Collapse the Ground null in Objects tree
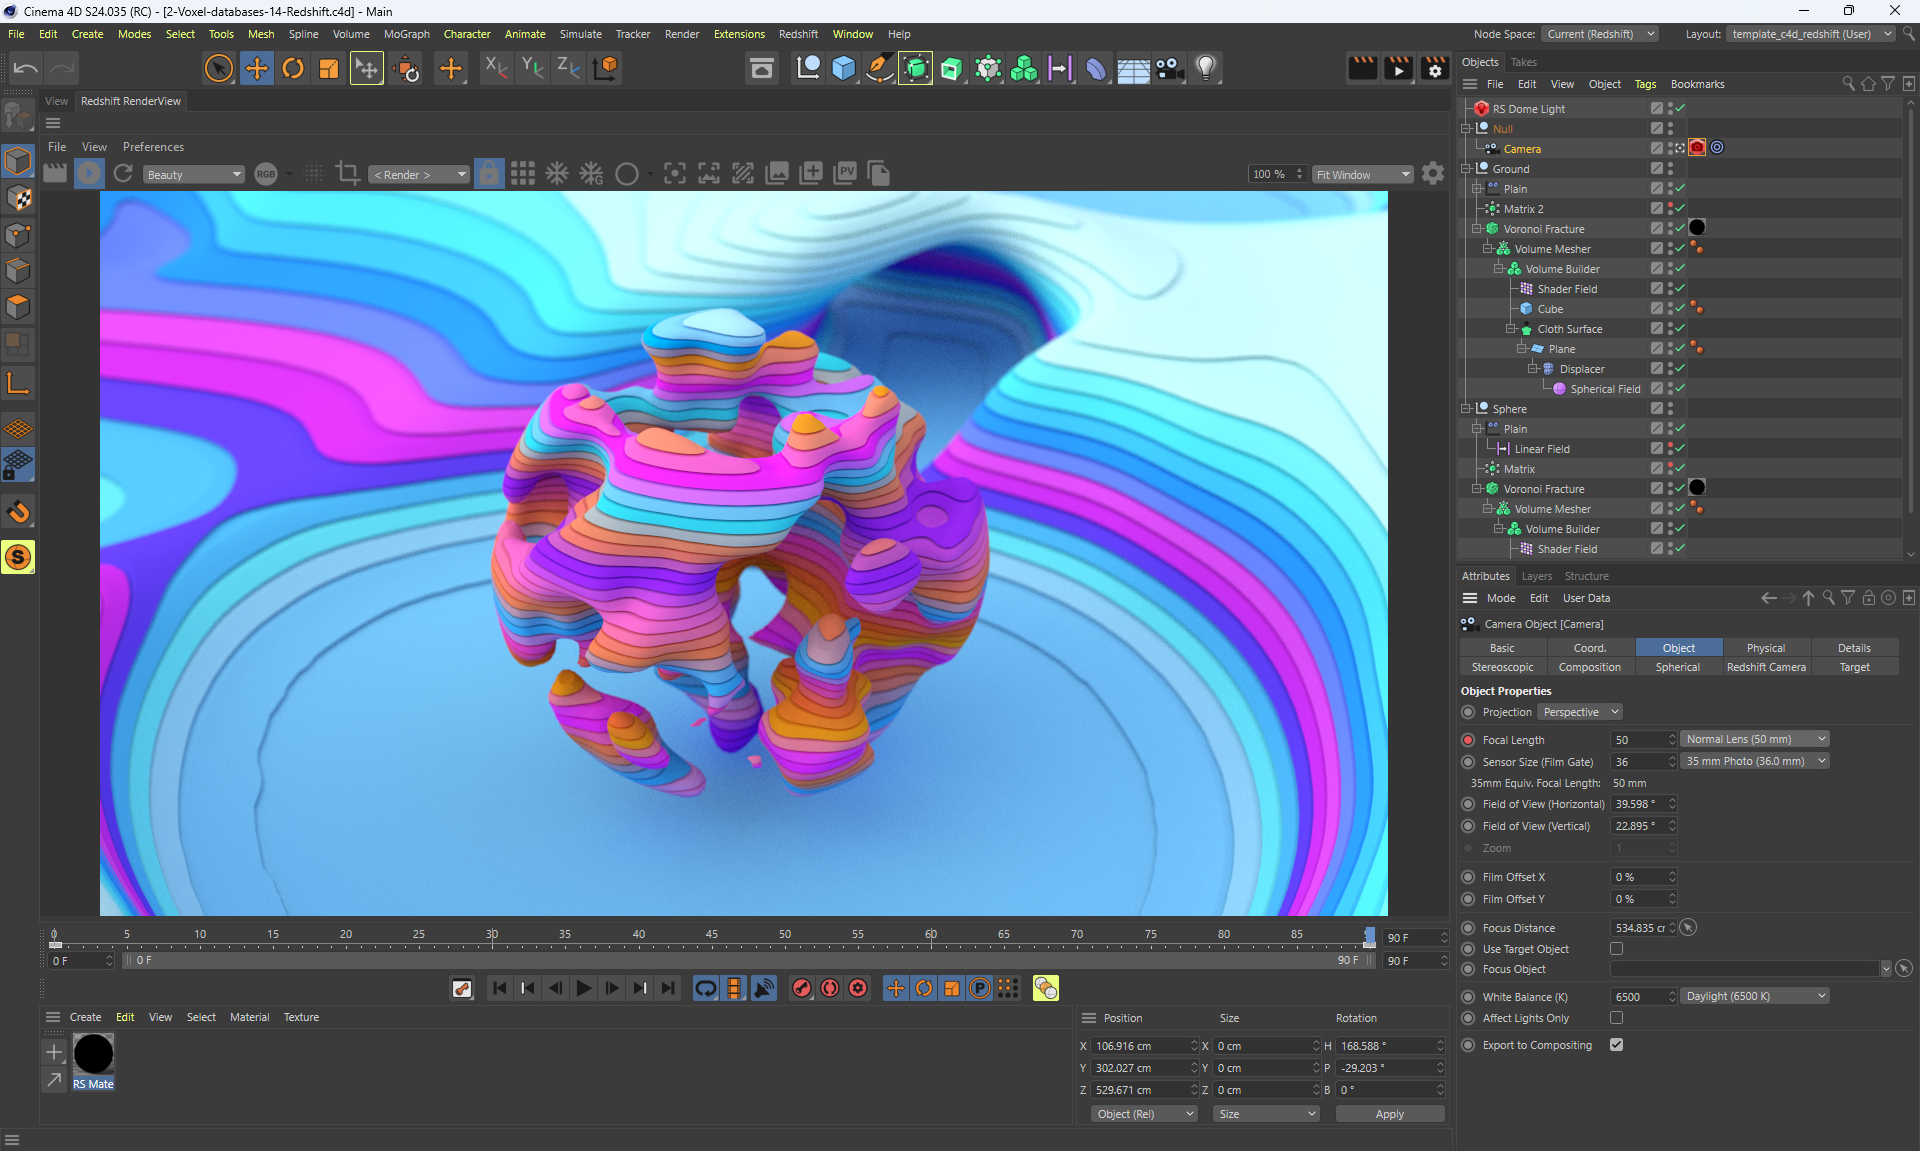1920x1151 pixels. point(1466,169)
